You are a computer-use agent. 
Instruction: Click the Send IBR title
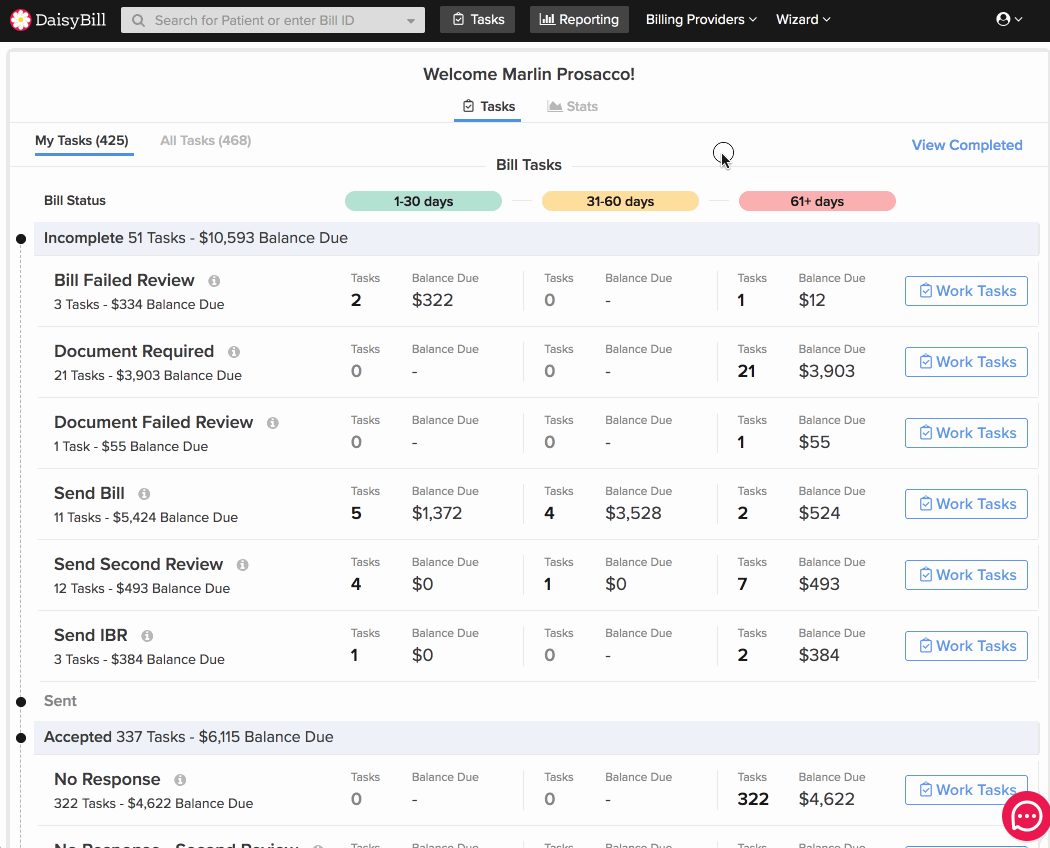(x=90, y=635)
